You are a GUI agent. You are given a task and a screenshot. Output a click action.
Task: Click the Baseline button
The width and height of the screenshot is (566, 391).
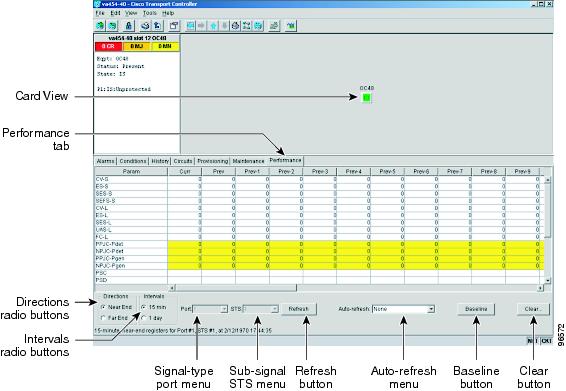click(x=476, y=309)
